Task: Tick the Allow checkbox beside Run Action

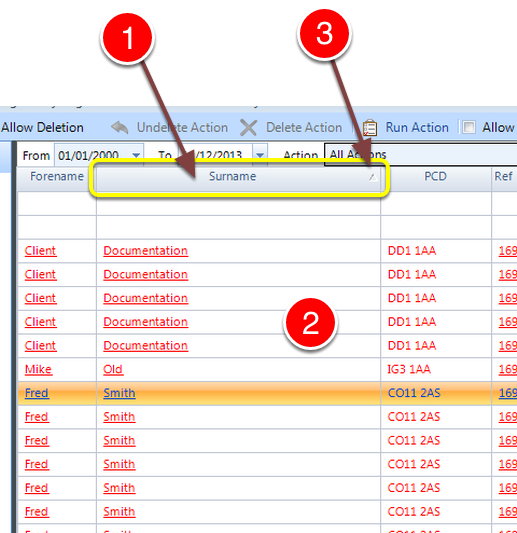Action: (469, 127)
